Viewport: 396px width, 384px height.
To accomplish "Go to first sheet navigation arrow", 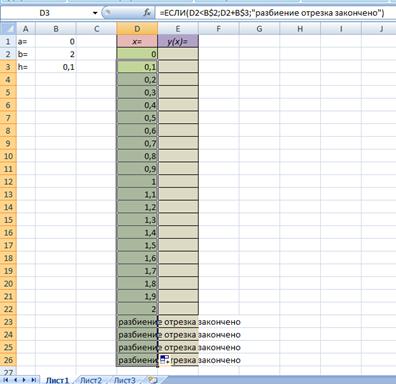I will 6,380.
